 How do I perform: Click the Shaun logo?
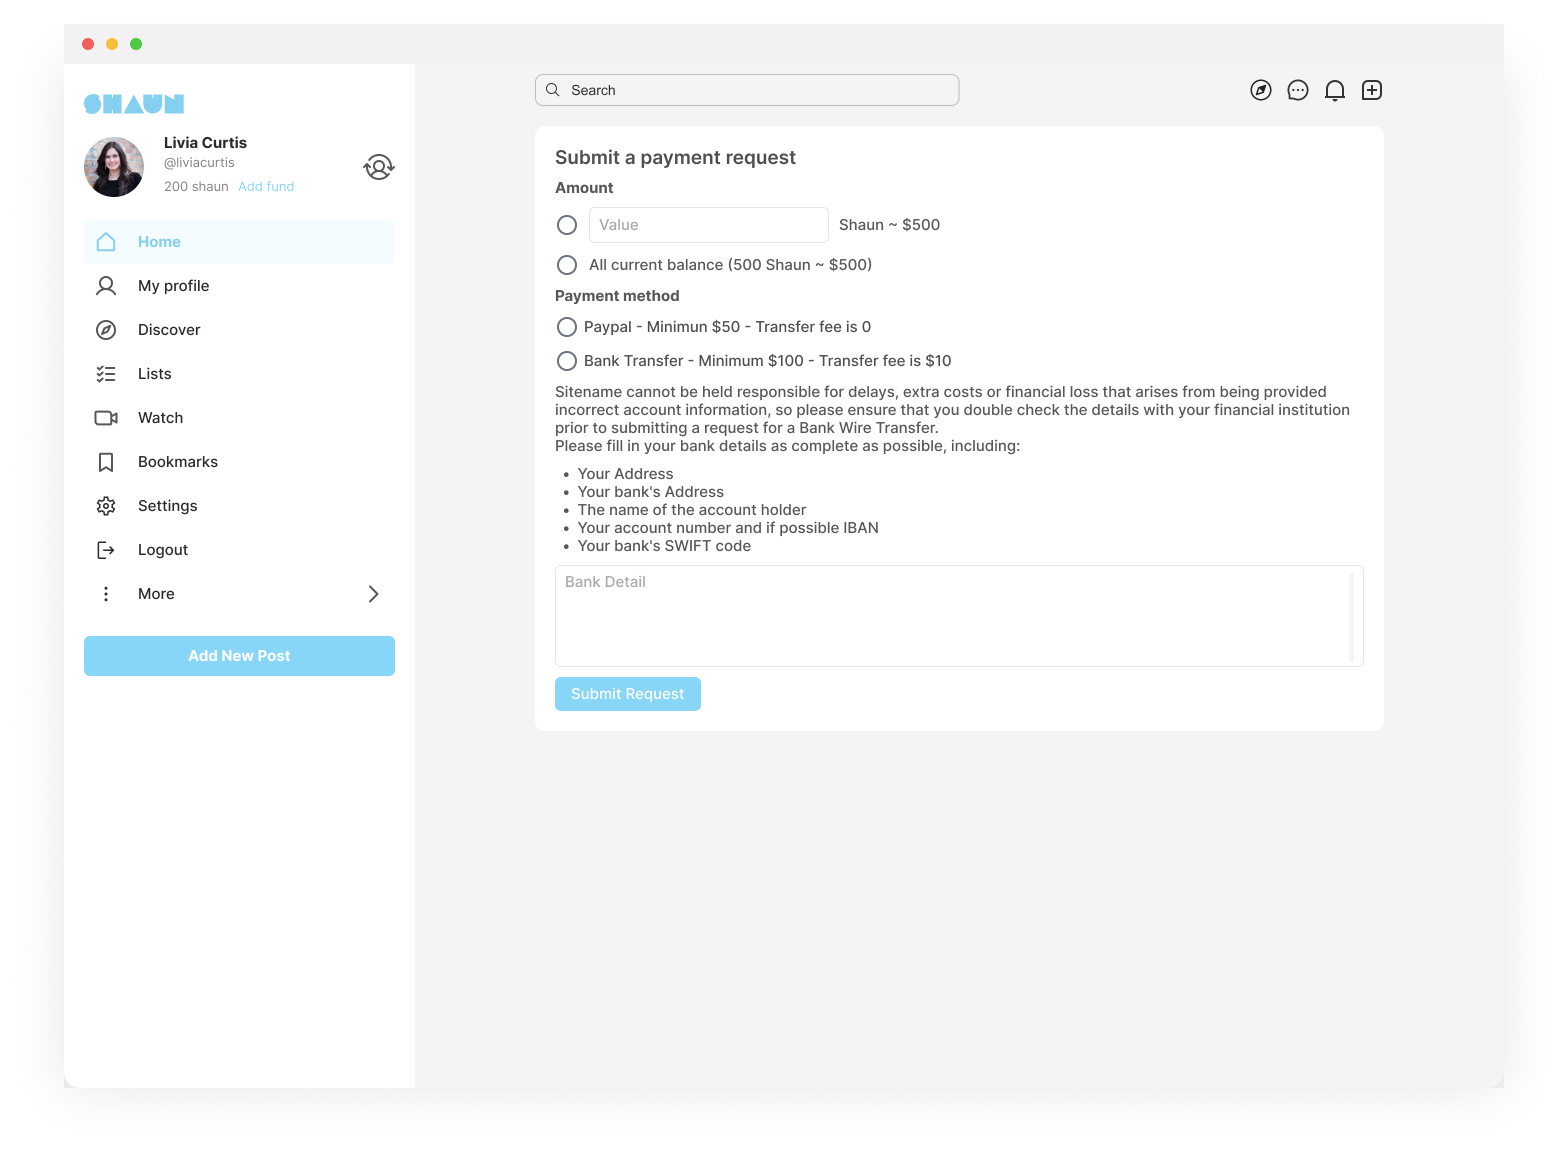pos(134,104)
